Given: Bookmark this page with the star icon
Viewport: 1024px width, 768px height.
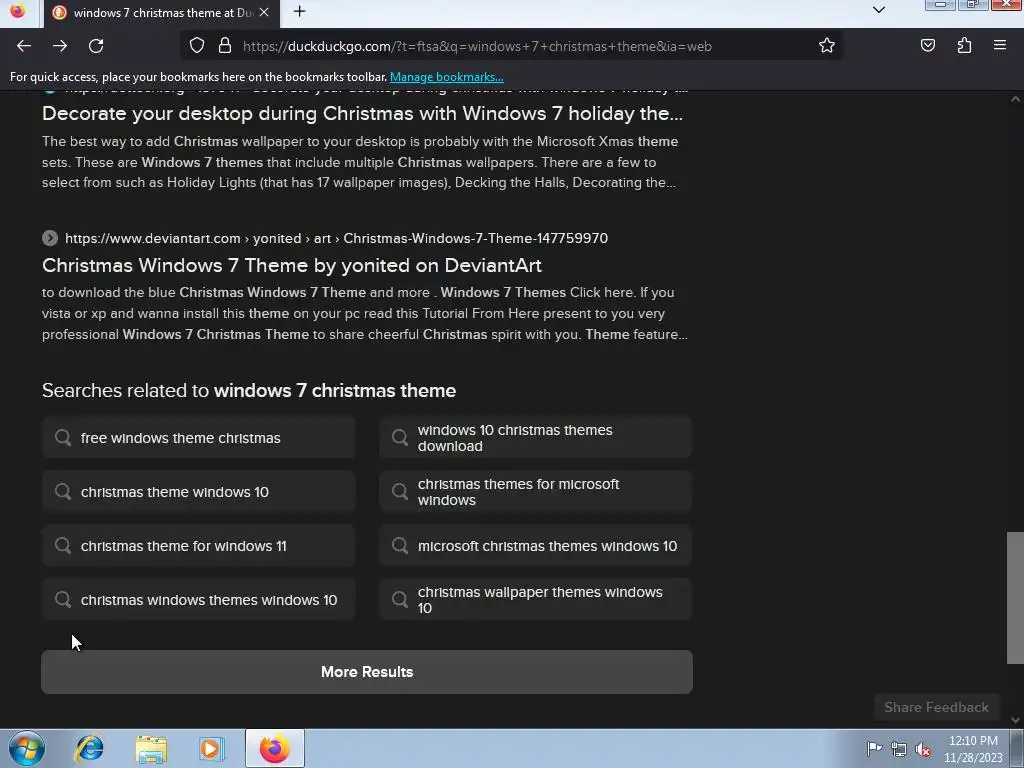Looking at the screenshot, I should click(x=827, y=46).
